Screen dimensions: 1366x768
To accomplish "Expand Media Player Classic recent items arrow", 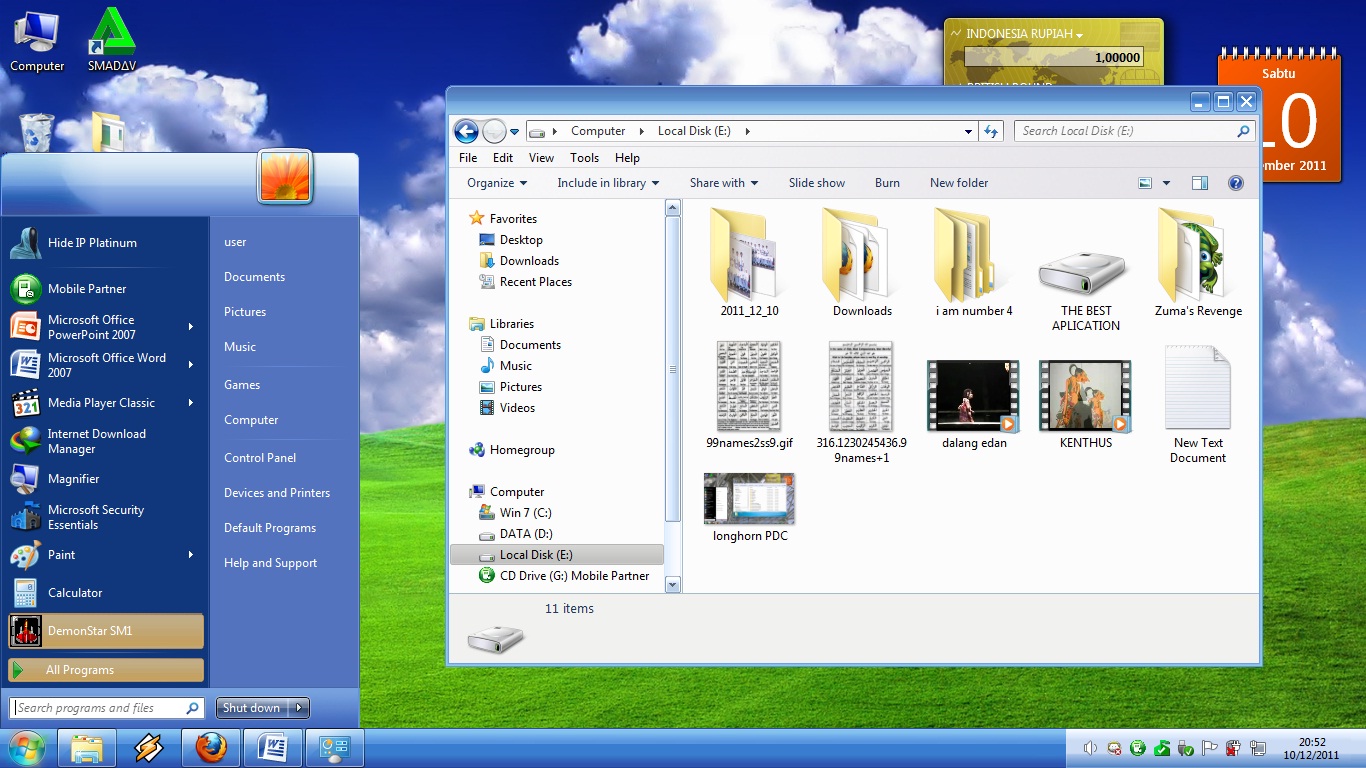I will point(191,403).
